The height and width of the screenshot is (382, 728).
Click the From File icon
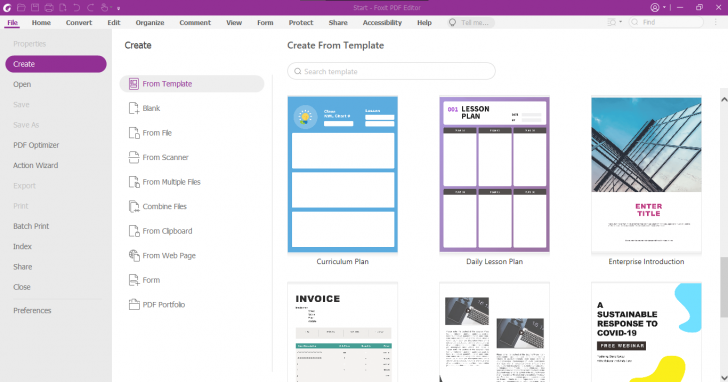[134, 133]
